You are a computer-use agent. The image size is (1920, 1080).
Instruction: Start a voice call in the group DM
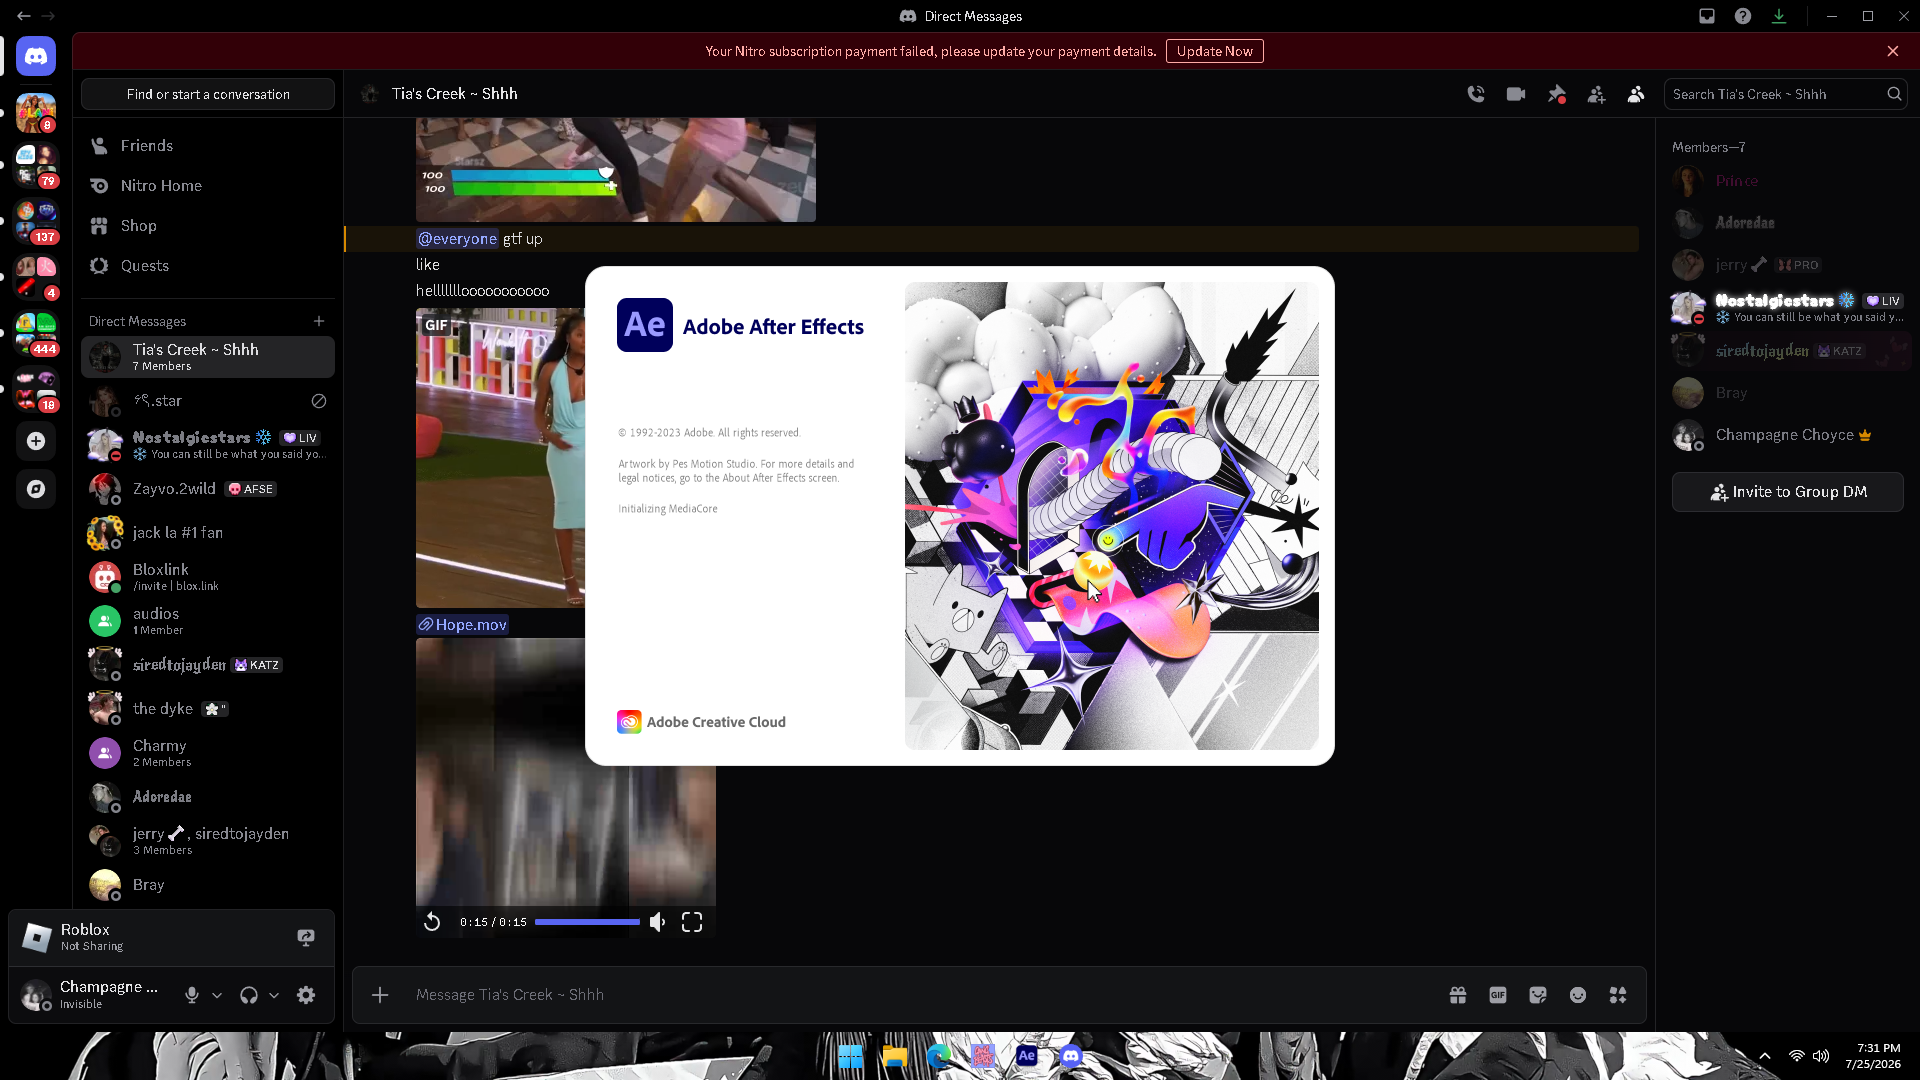[1476, 94]
